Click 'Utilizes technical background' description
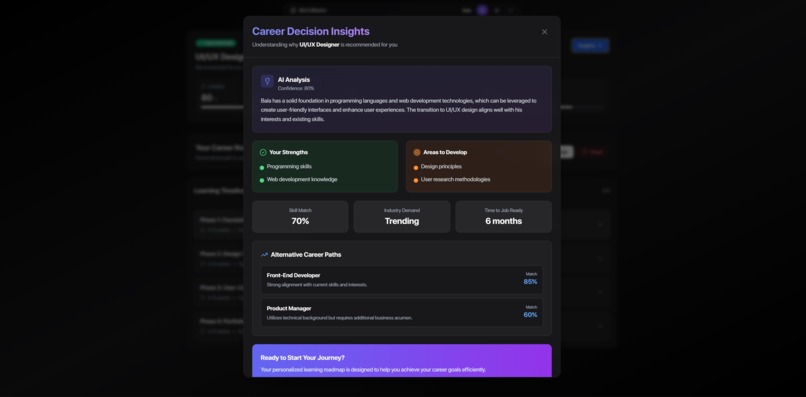Image resolution: width=806 pixels, height=397 pixels. pyautogui.click(x=339, y=318)
